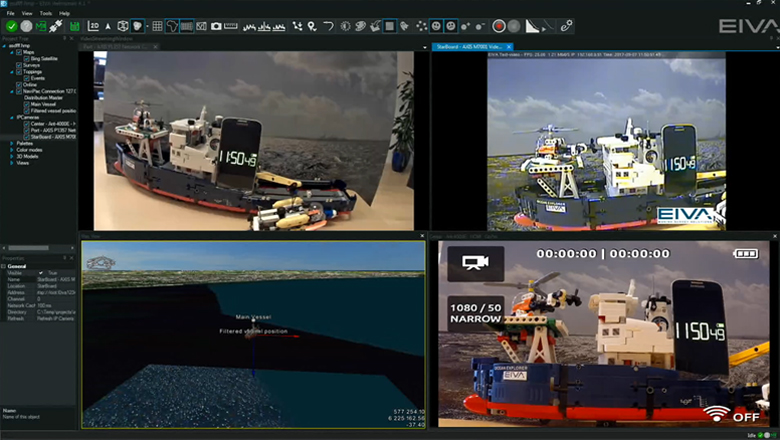Click the Refresh IP Camera property value
This screenshot has height=440, width=780.
pyautogui.click(x=56, y=318)
